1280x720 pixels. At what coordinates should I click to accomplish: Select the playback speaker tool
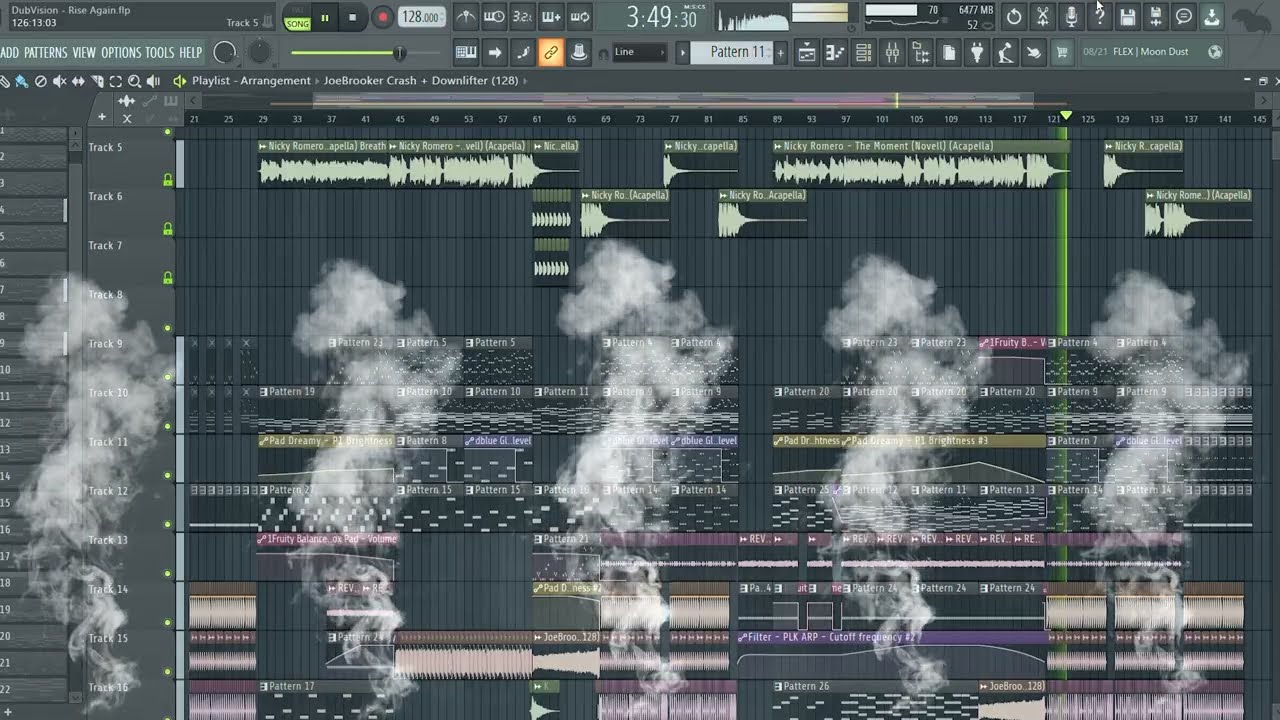pyautogui.click(x=153, y=81)
